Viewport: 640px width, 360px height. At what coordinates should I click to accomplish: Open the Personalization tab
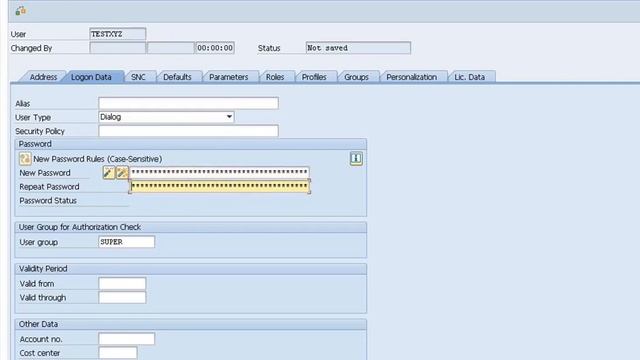click(x=411, y=77)
